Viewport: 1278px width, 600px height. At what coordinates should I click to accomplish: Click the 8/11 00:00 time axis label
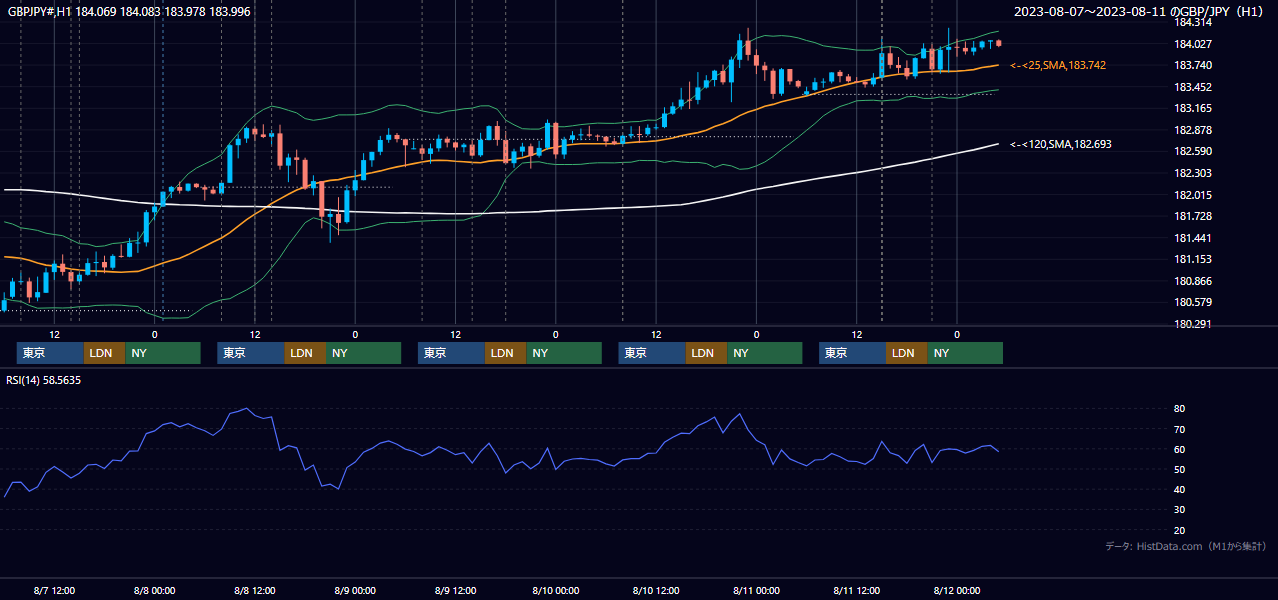tap(756, 591)
